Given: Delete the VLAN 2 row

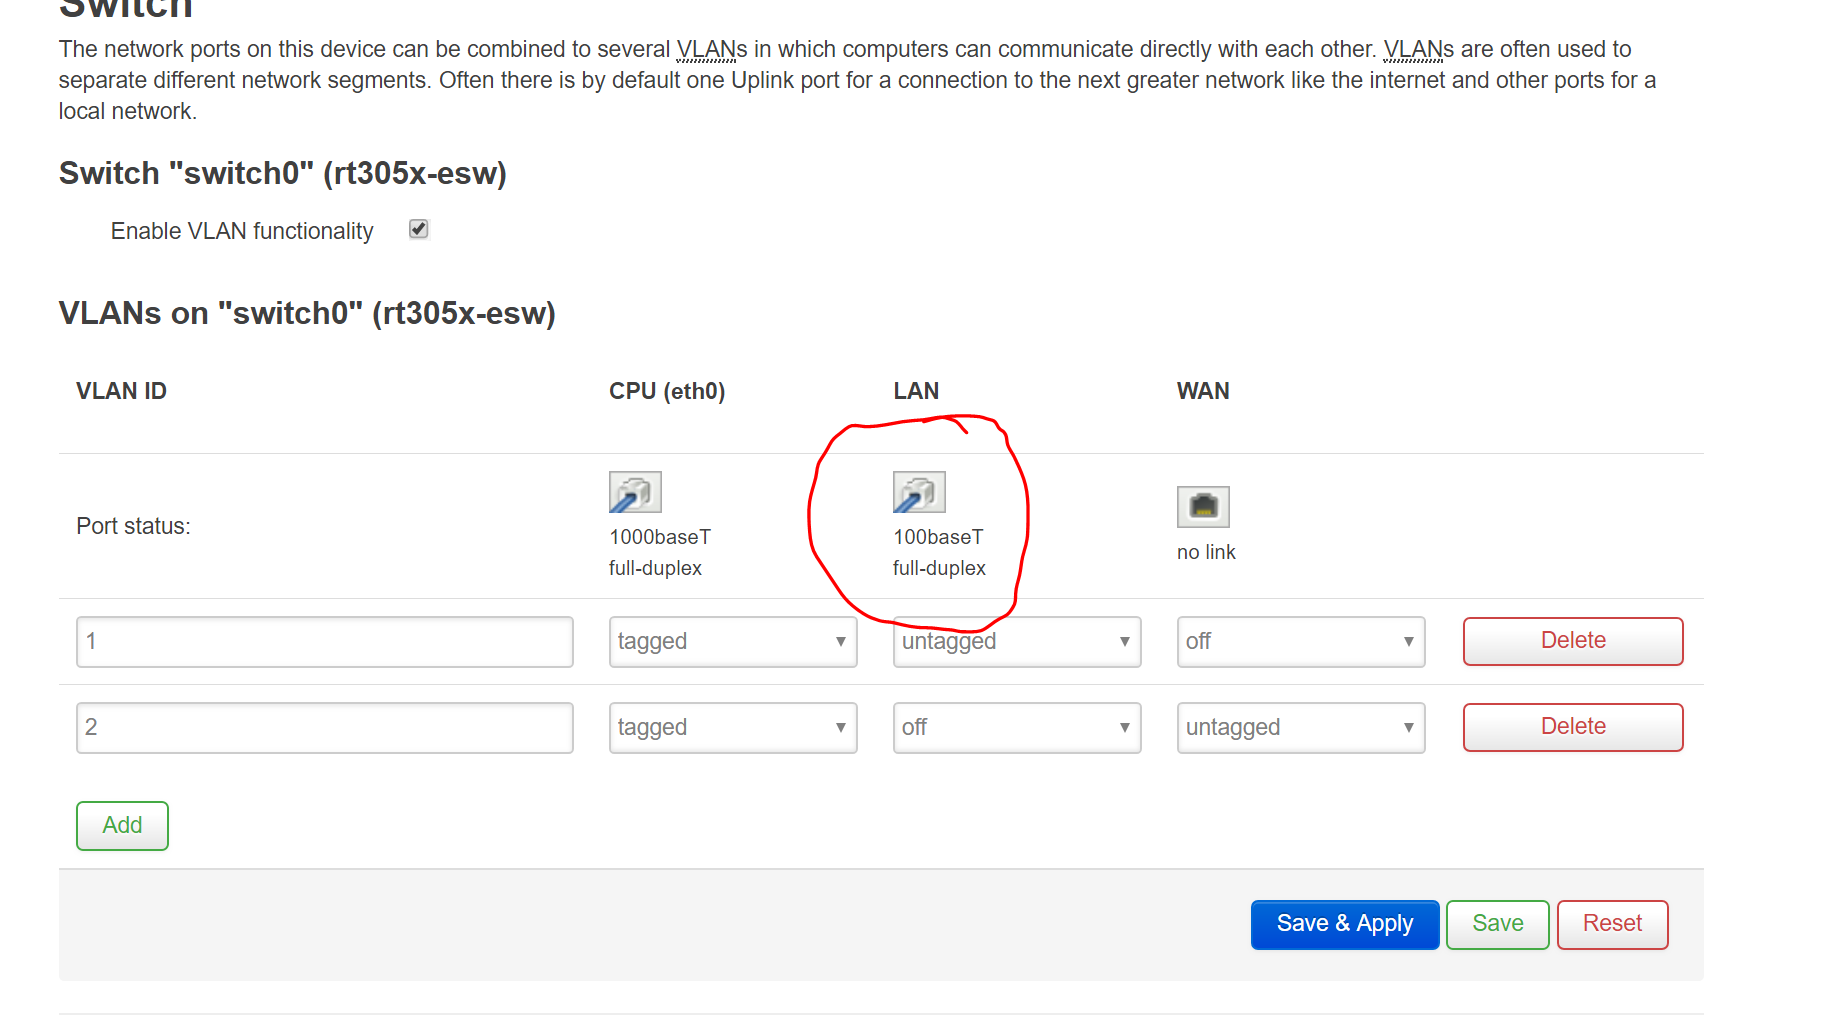Looking at the screenshot, I should pyautogui.click(x=1572, y=727).
